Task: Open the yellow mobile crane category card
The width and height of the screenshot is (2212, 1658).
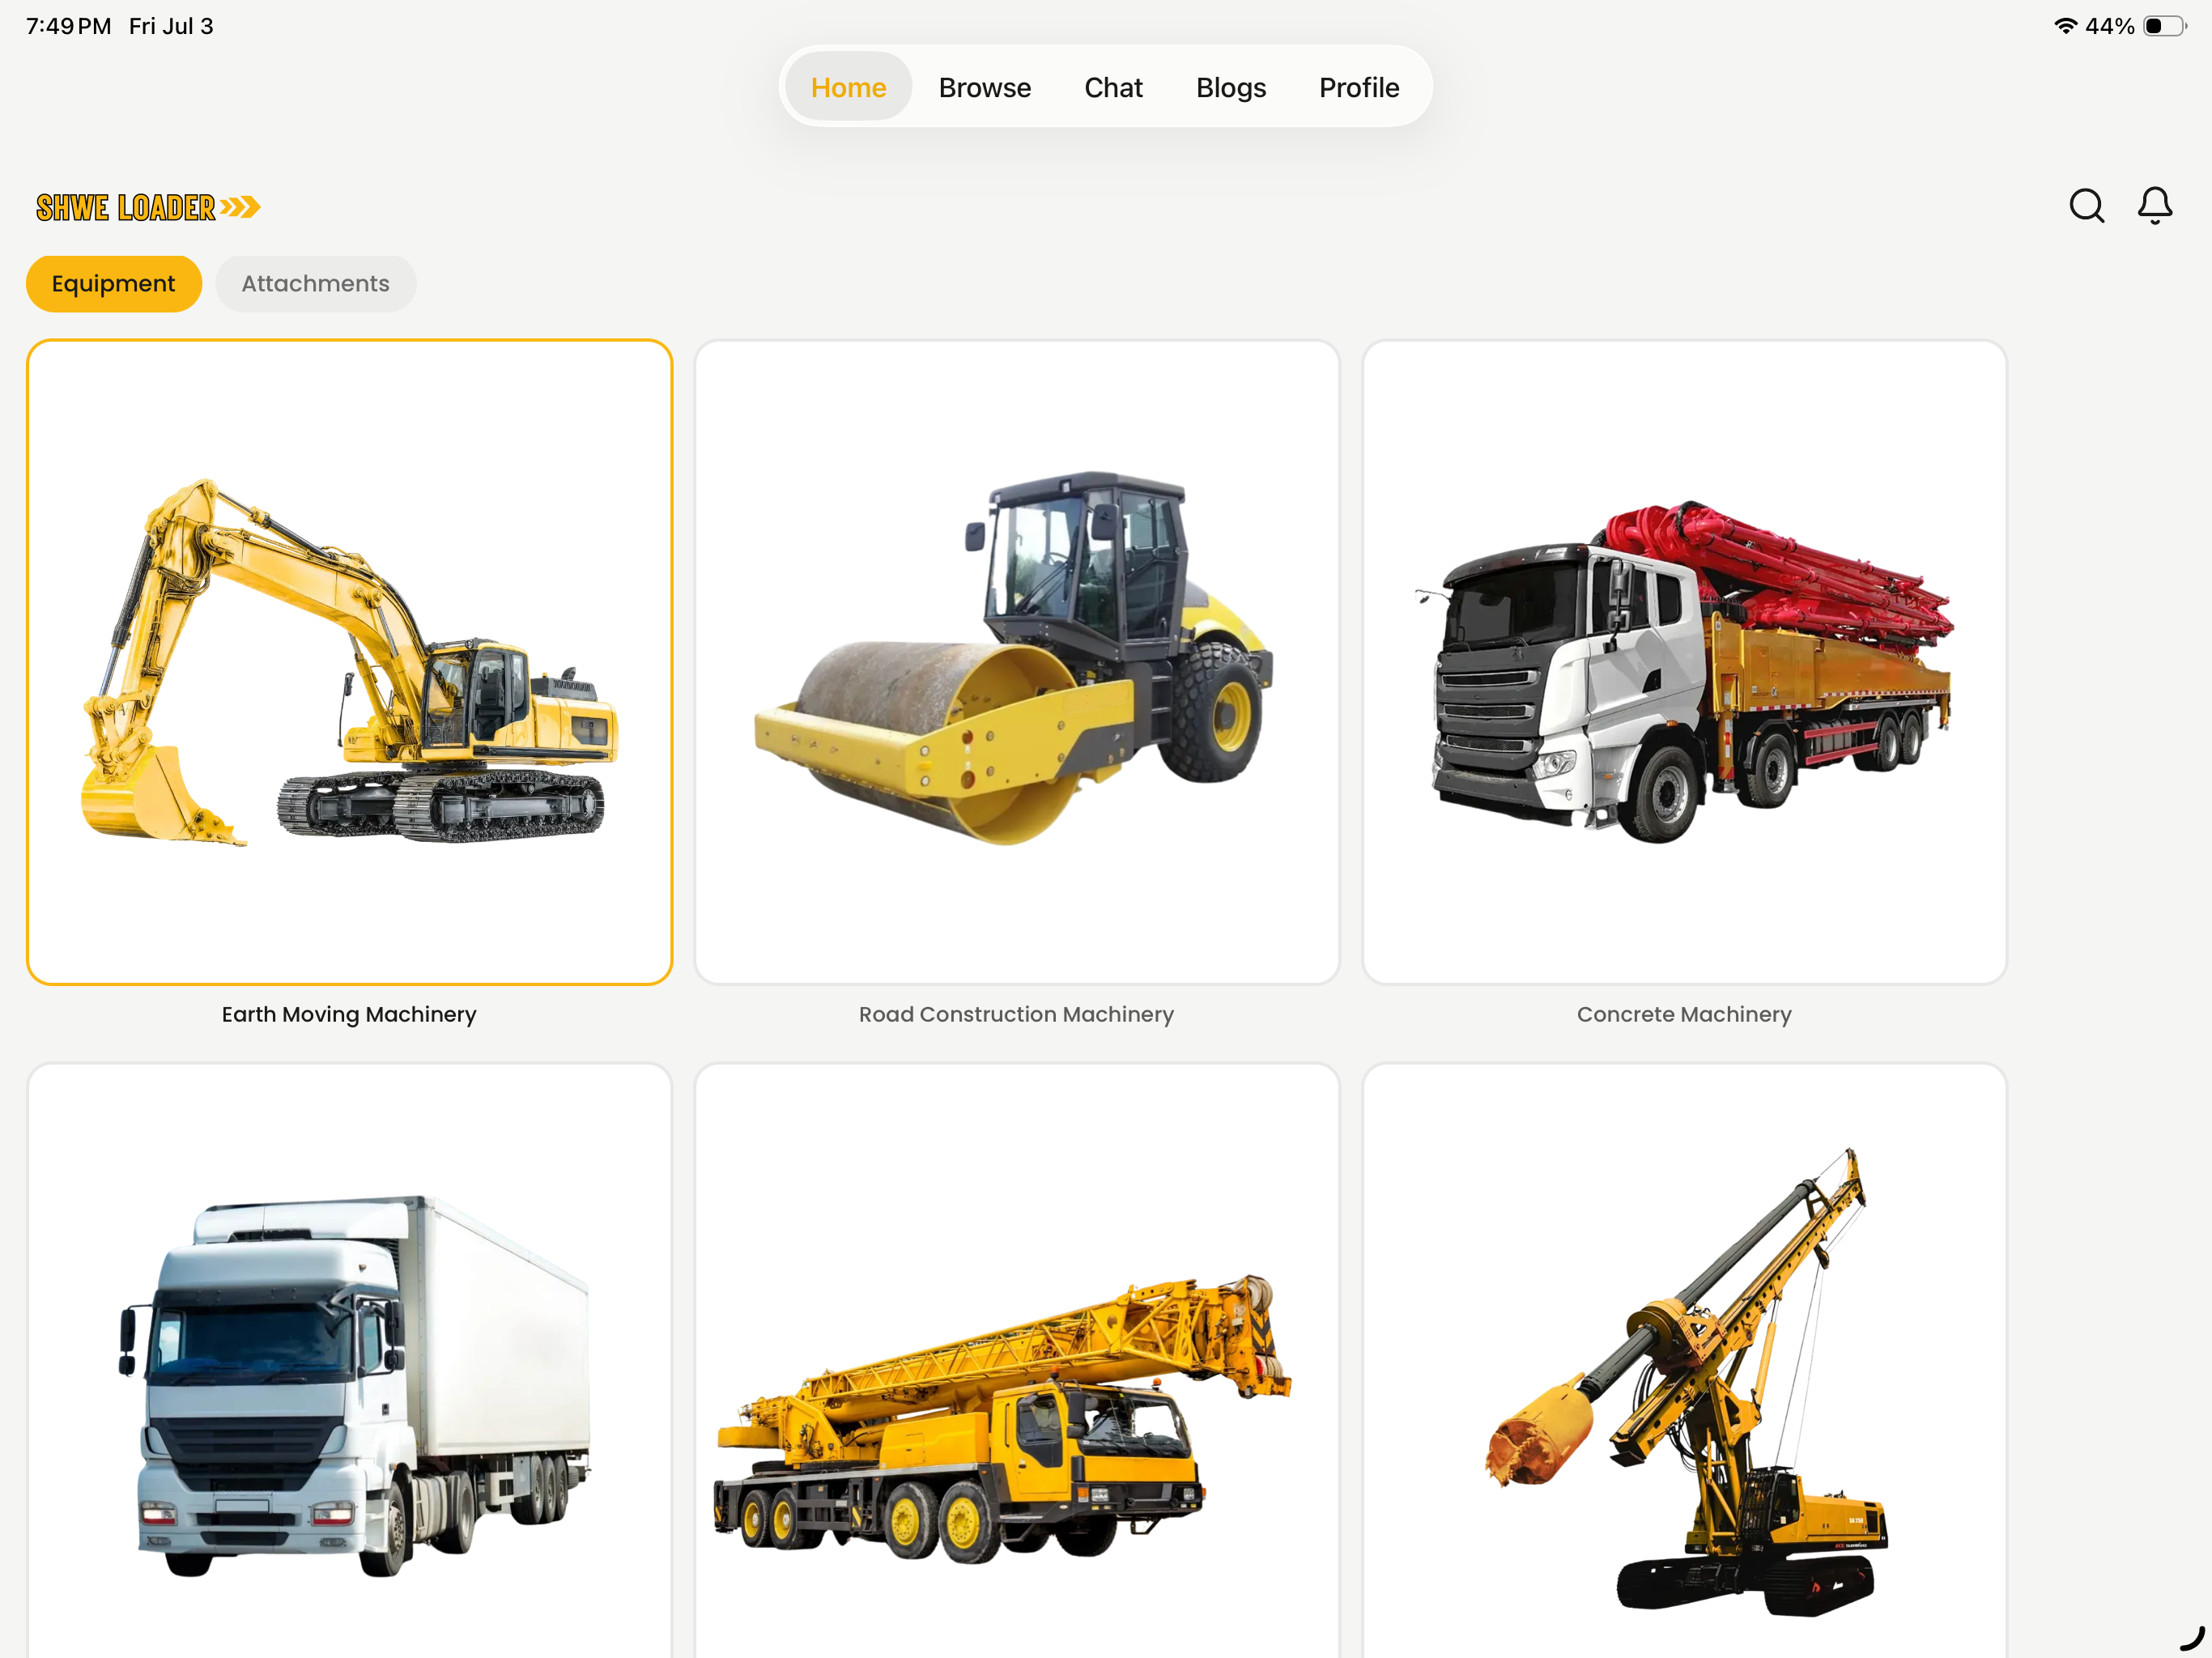Action: (1017, 1360)
